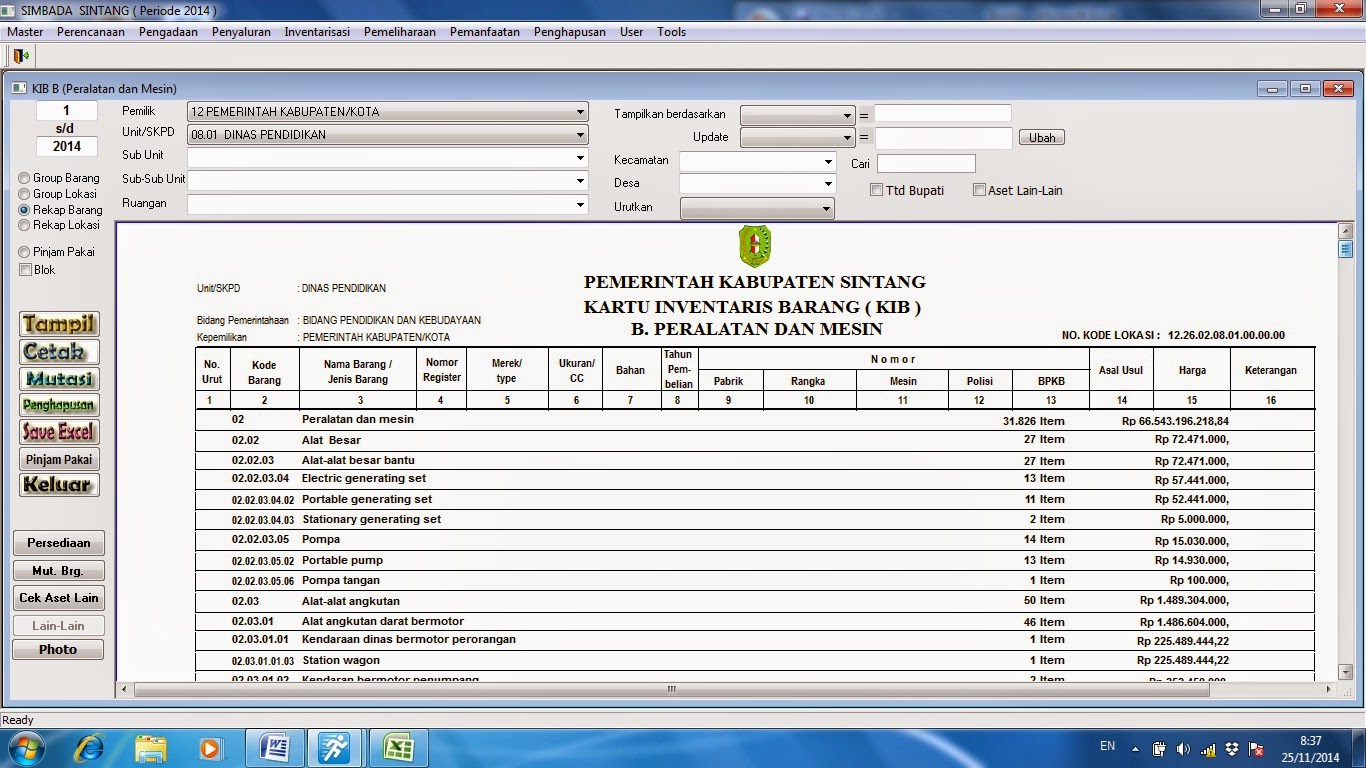Click the Update value input field

point(944,138)
